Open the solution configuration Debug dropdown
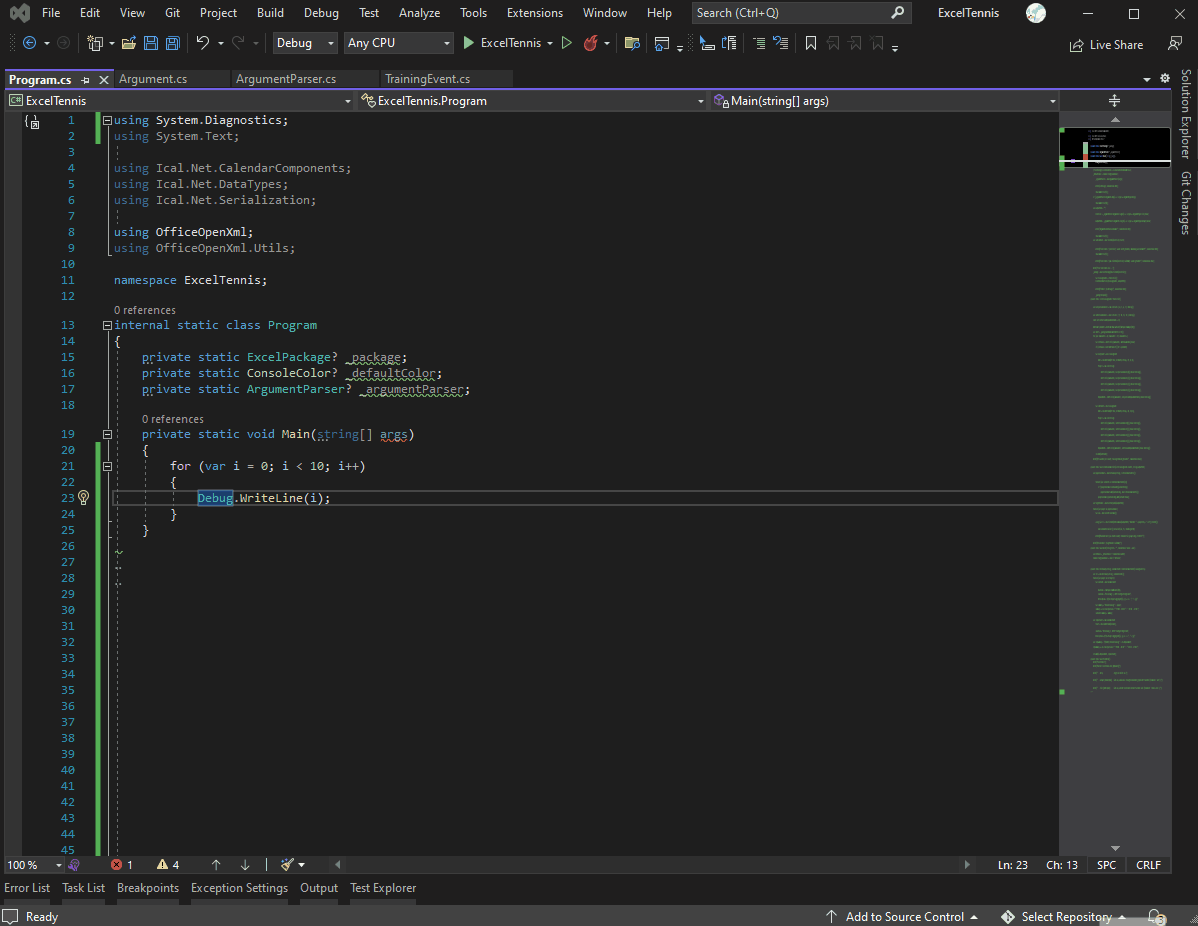 pyautogui.click(x=304, y=43)
